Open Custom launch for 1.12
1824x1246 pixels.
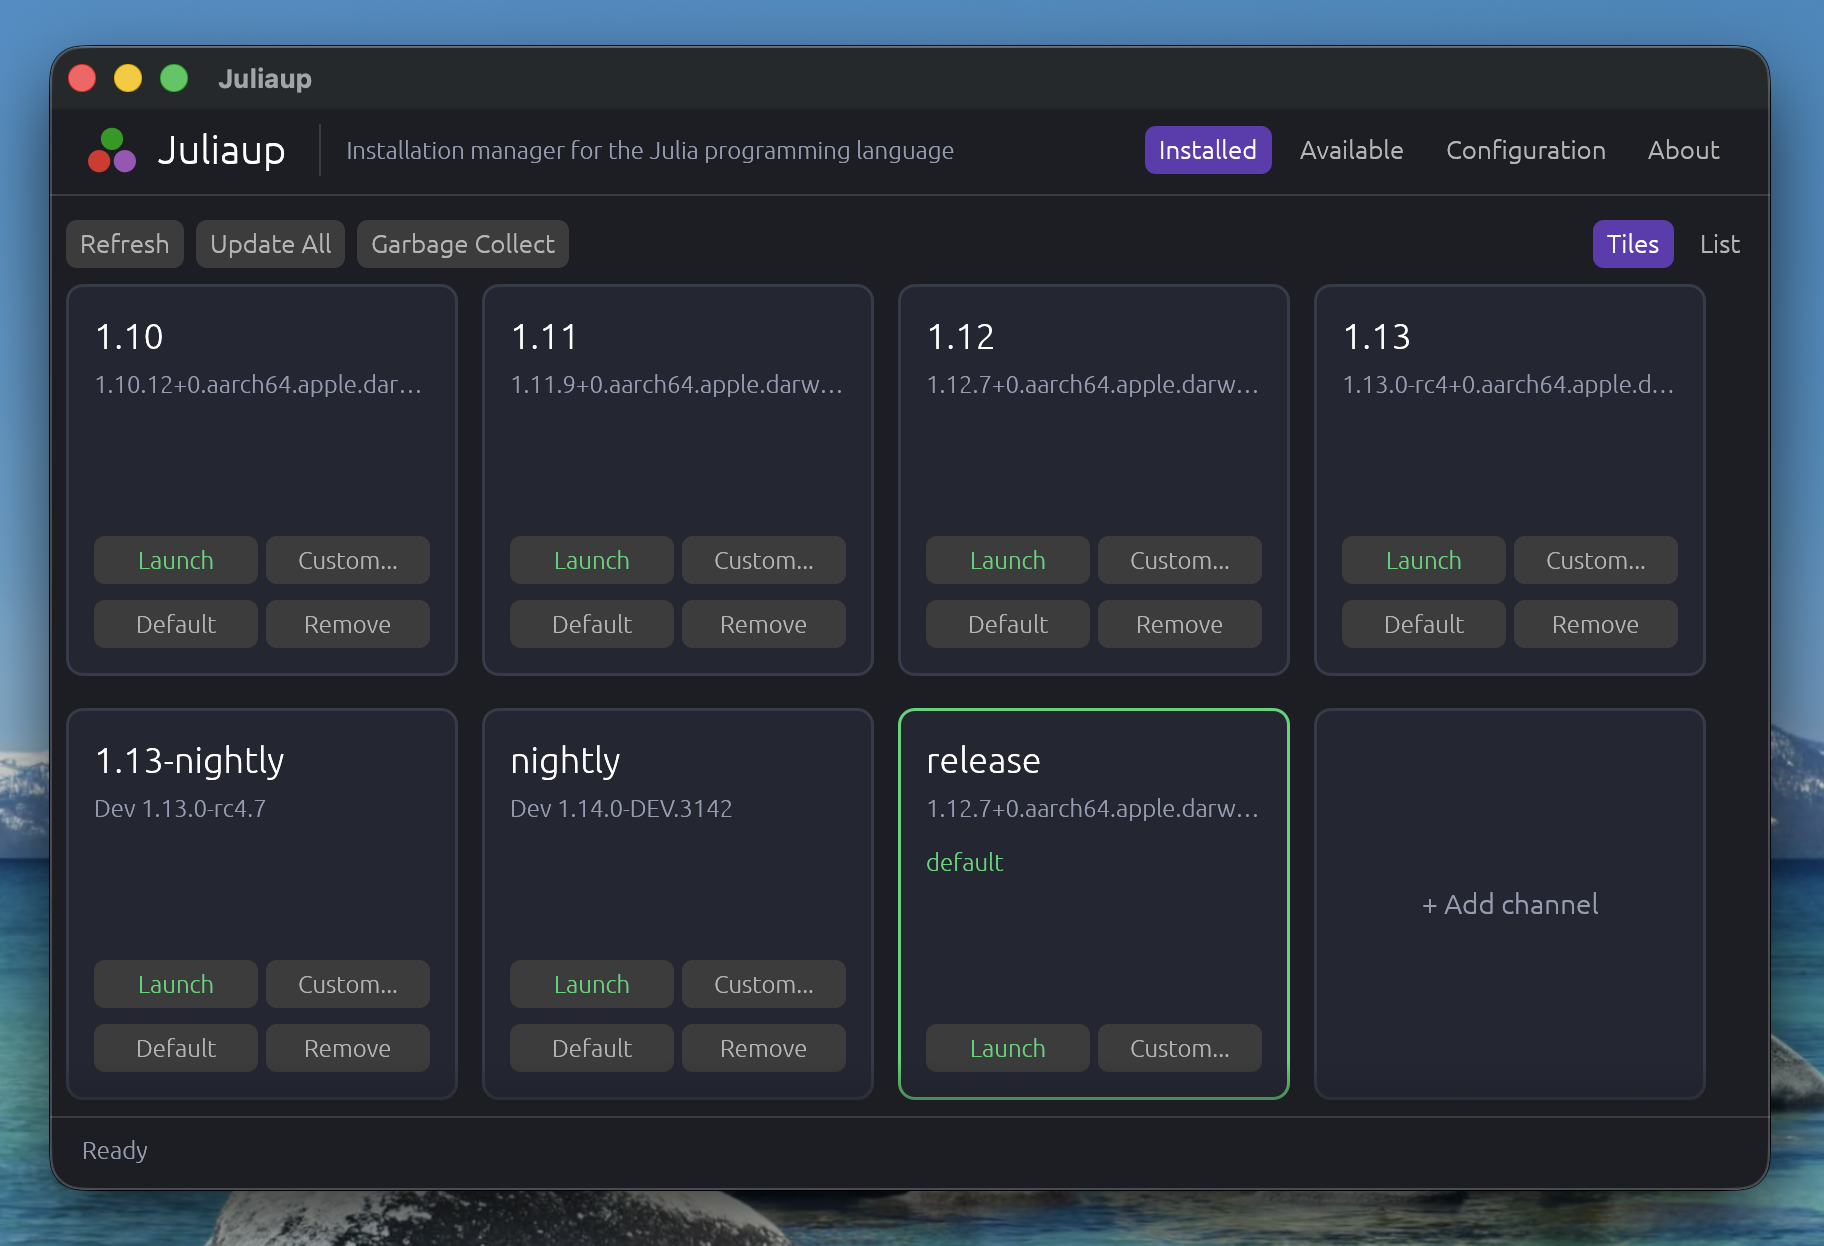pyautogui.click(x=1180, y=560)
